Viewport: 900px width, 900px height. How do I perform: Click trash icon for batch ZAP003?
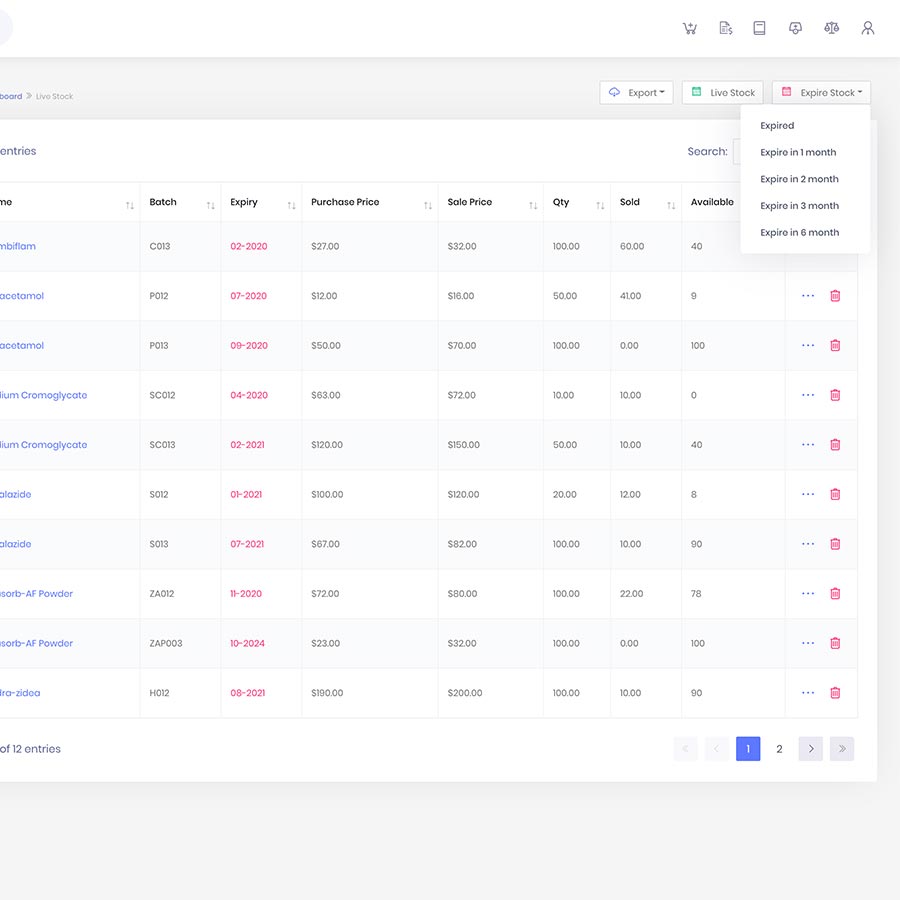835,643
